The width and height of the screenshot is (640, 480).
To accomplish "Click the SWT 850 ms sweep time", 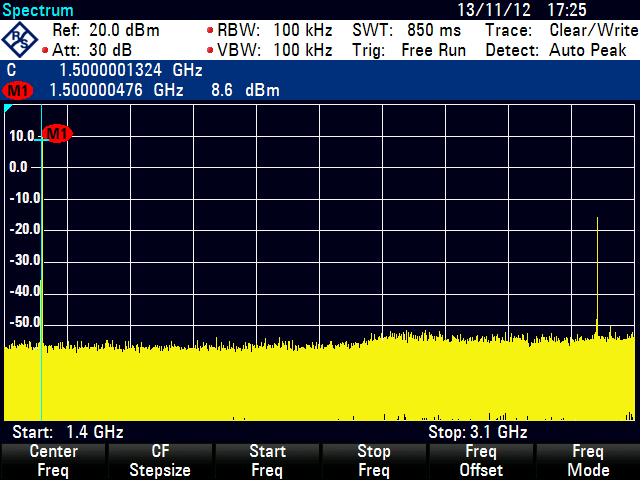I will (x=406, y=30).
